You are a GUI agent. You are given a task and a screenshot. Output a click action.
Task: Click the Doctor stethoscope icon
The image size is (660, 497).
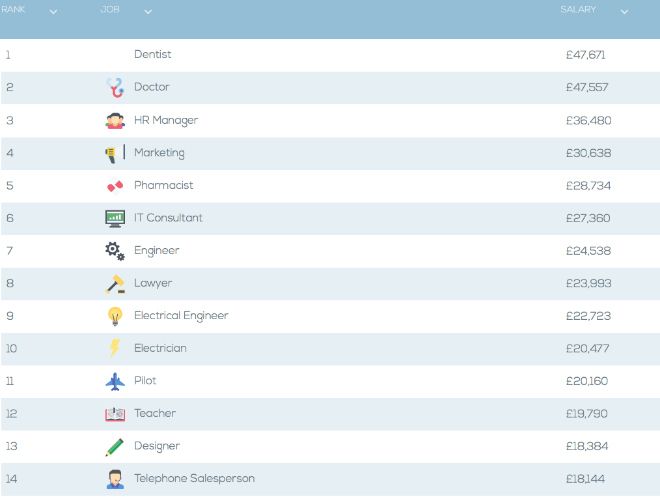[115, 88]
